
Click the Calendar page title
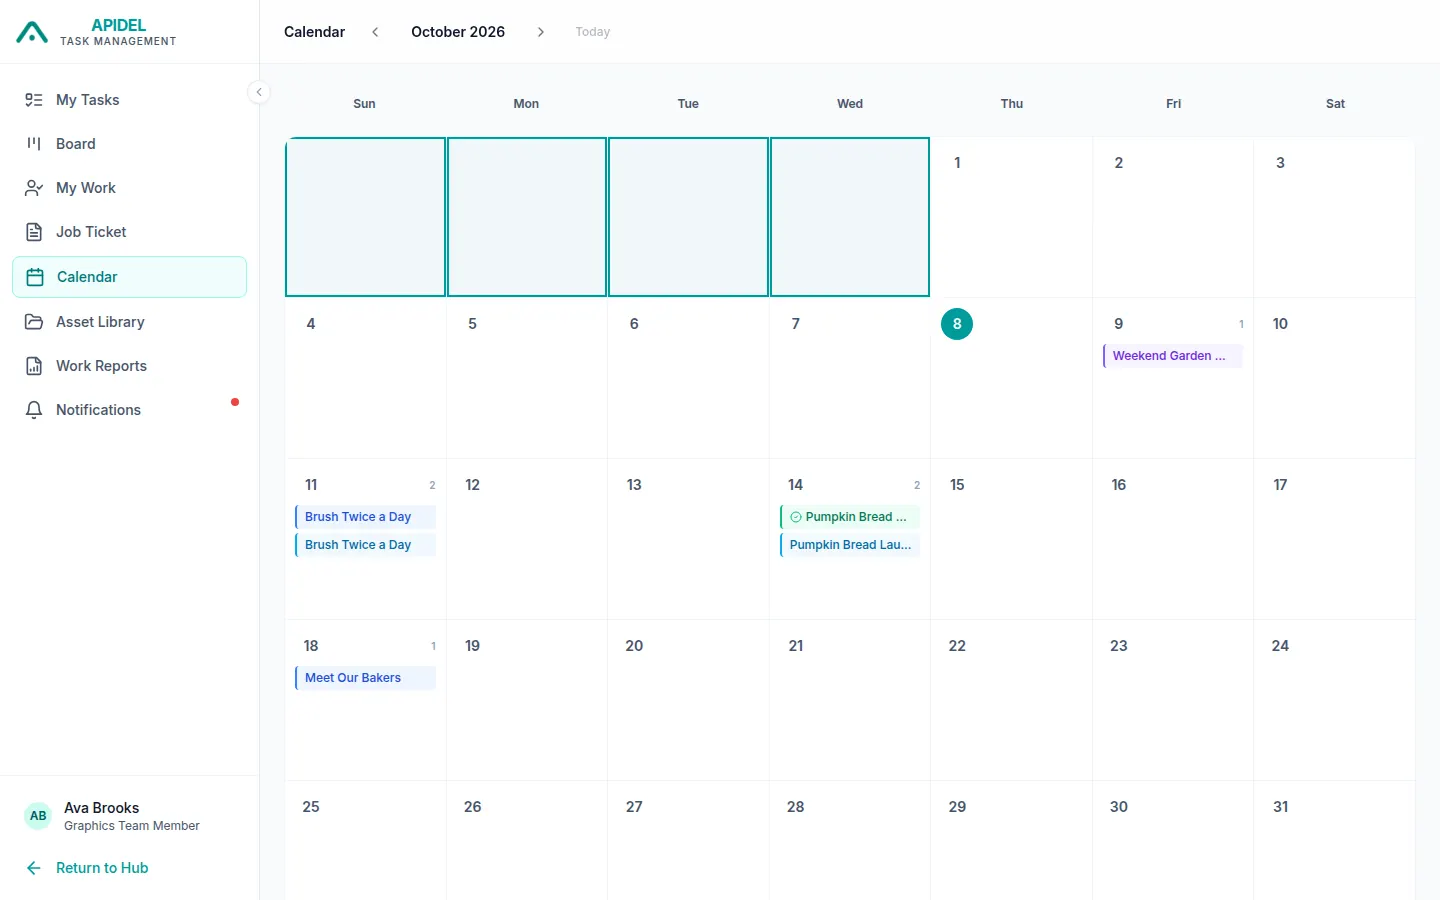pyautogui.click(x=314, y=32)
